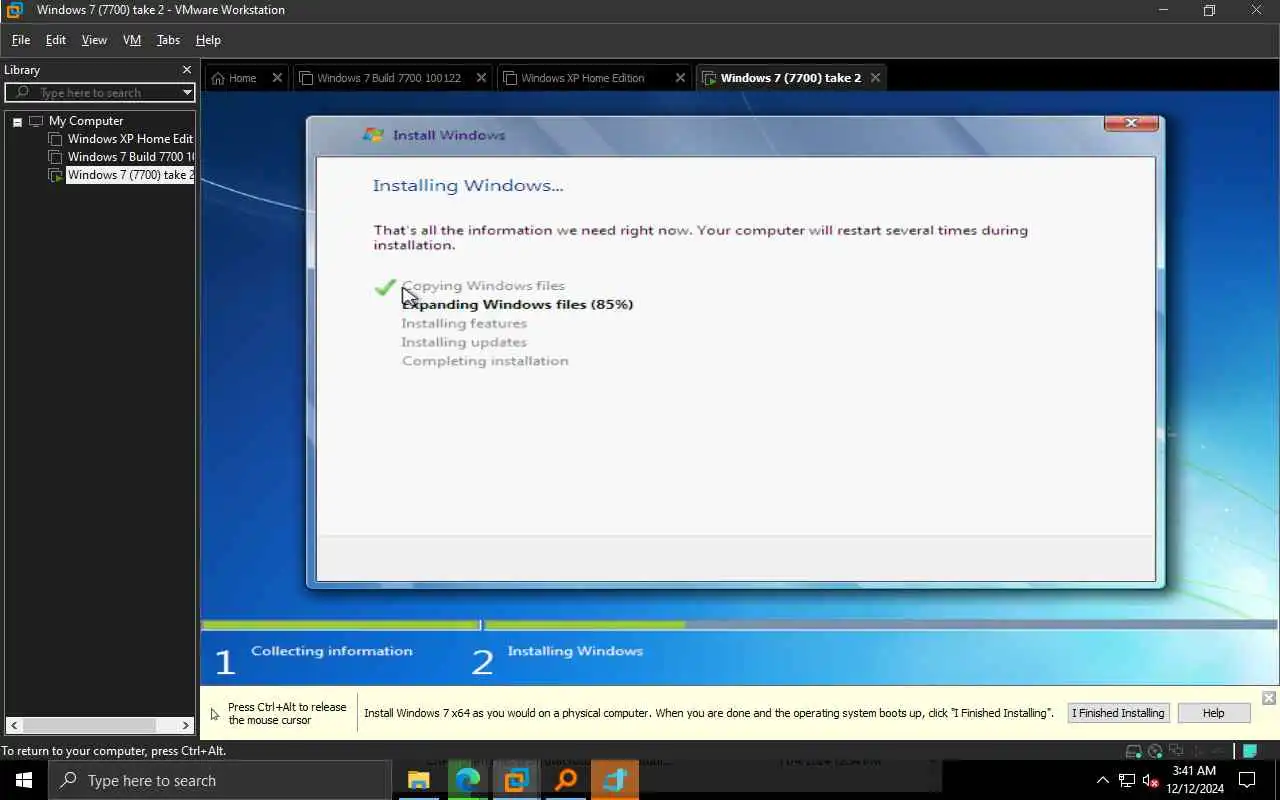1280x800 pixels.
Task: Click the Collecting information stage label
Action: click(331, 651)
